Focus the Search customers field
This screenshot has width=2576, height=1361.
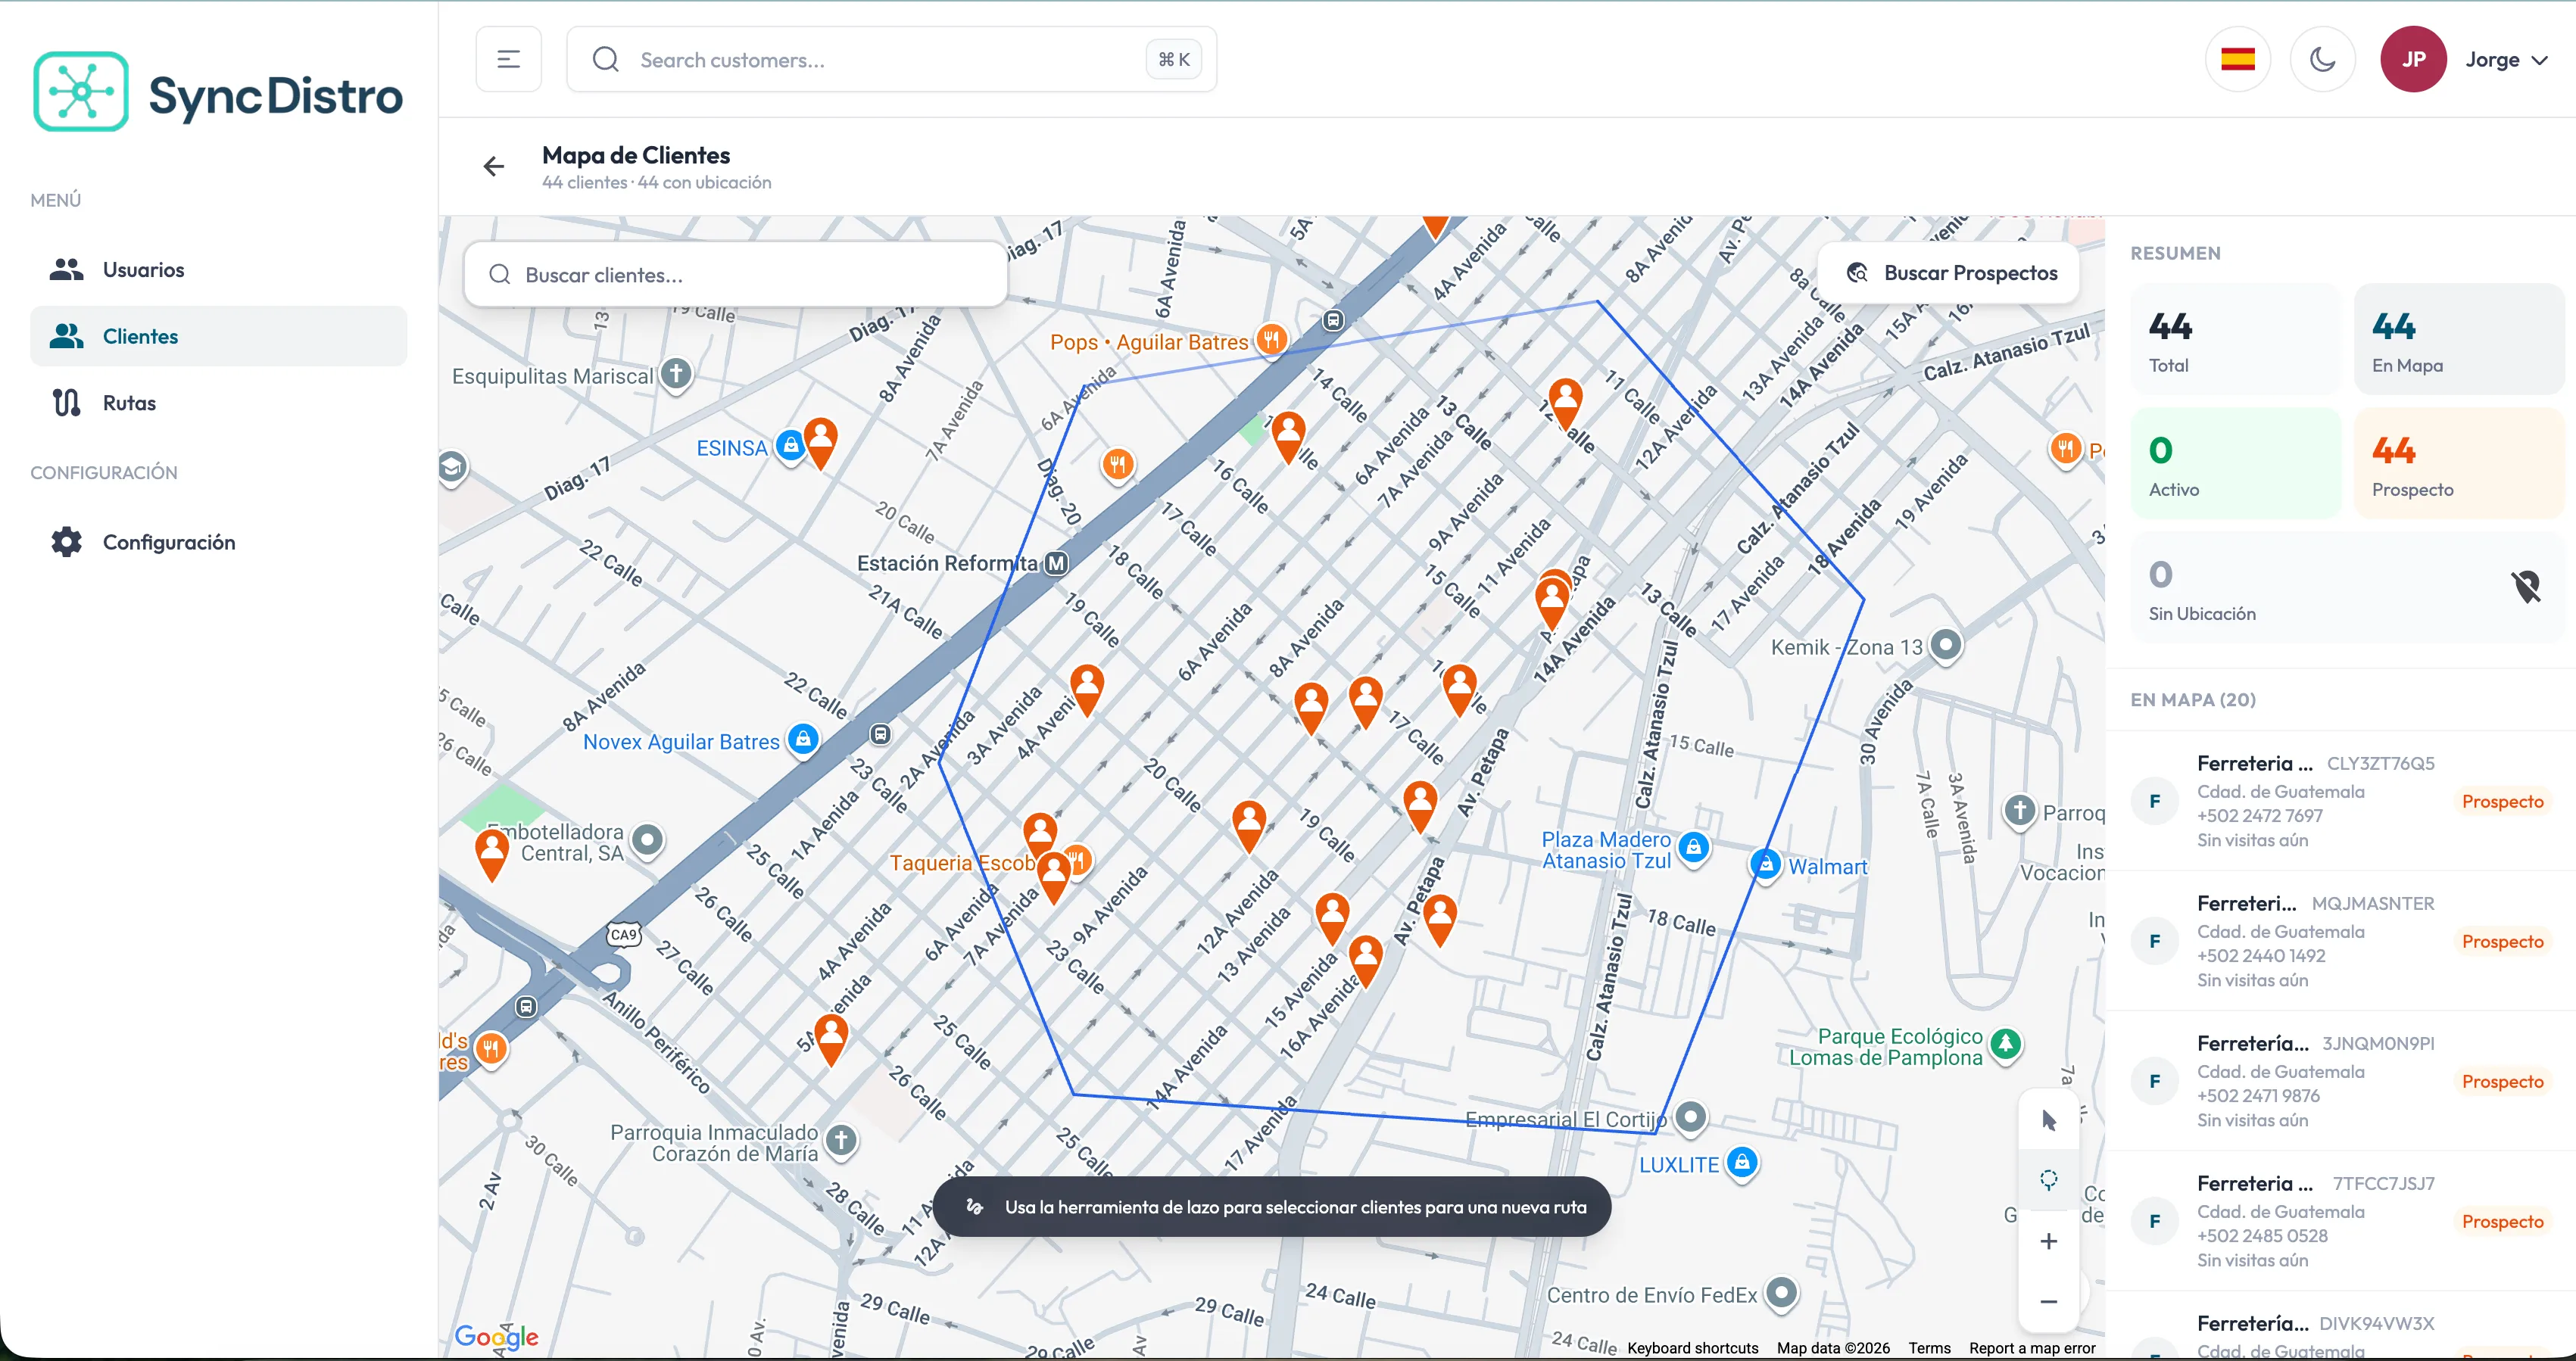(891, 60)
